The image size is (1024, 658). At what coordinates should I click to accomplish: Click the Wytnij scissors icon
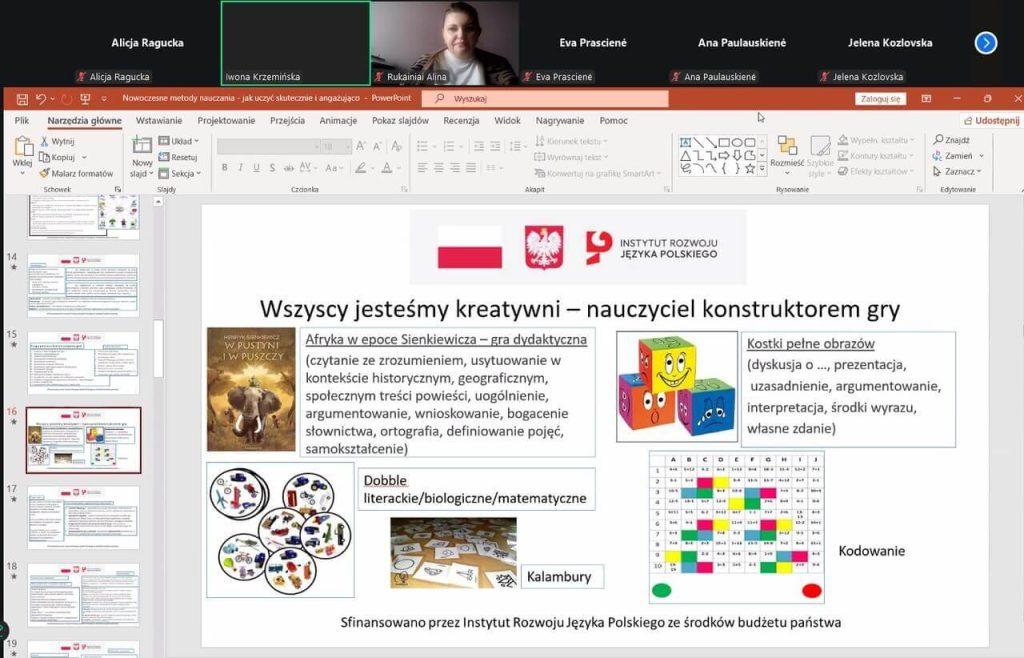click(x=45, y=141)
